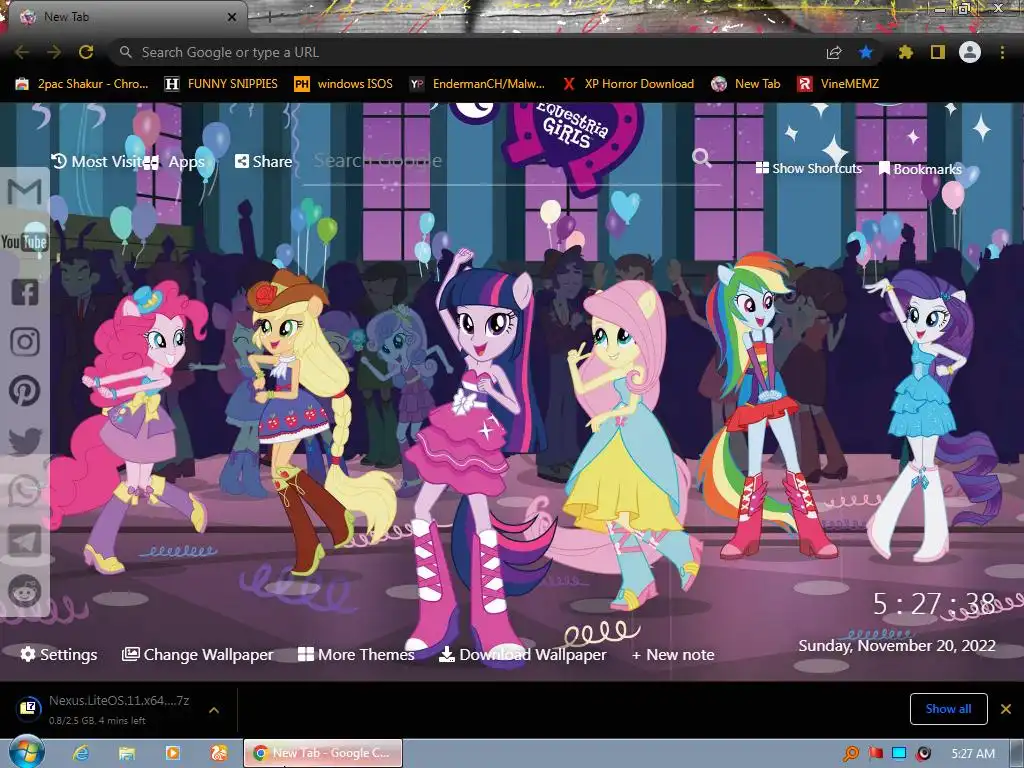Click the date Sunday, November 20, 2022
The height and width of the screenshot is (768, 1024).
pyautogui.click(x=897, y=646)
